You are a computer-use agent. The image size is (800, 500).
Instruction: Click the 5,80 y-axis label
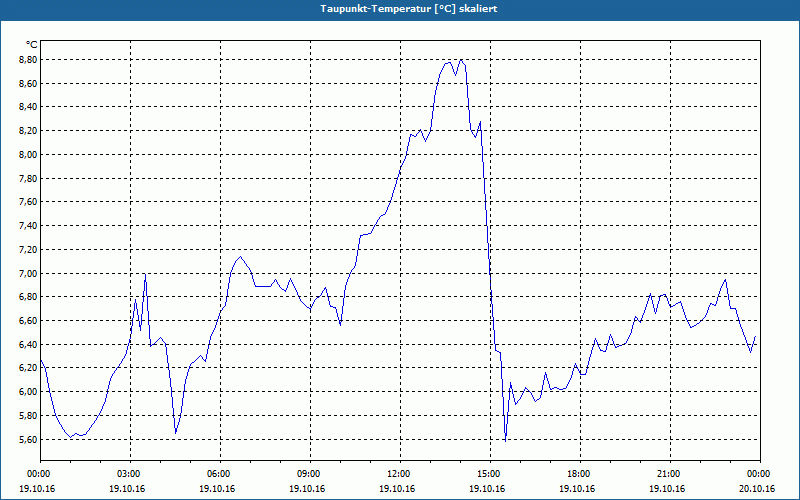click(x=29, y=416)
